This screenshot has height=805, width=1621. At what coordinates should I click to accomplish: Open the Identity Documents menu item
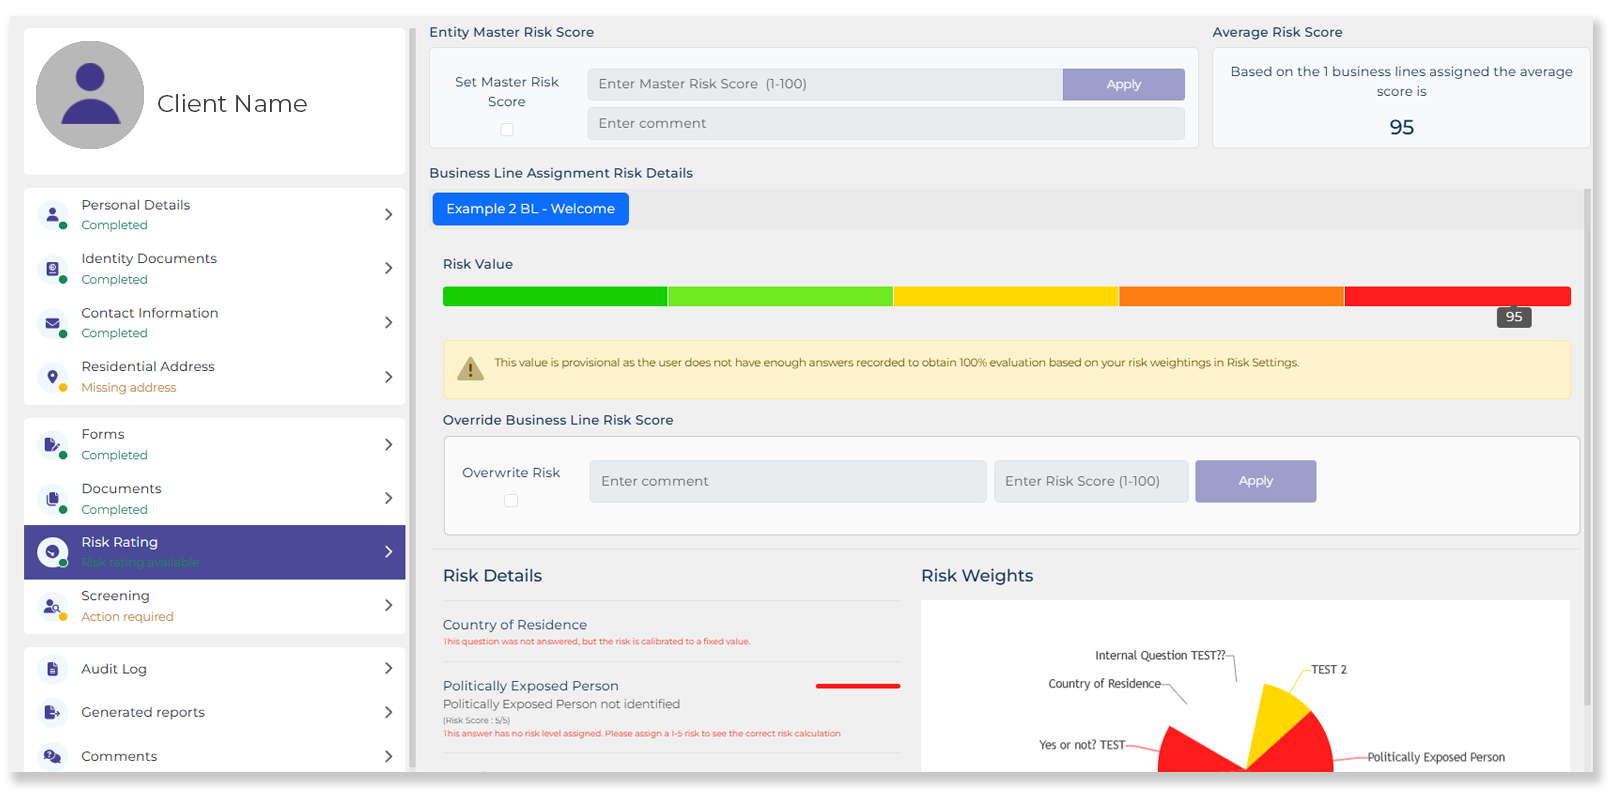[x=215, y=269]
